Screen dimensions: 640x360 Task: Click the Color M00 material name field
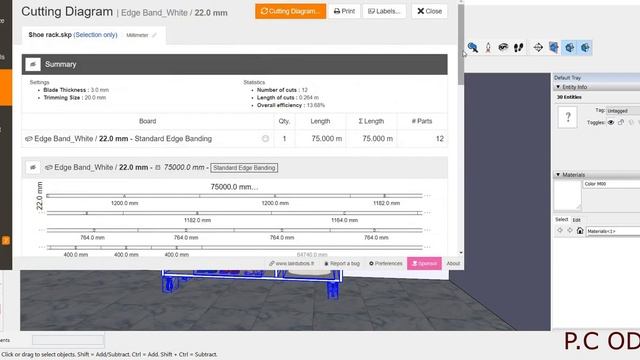tap(611, 184)
